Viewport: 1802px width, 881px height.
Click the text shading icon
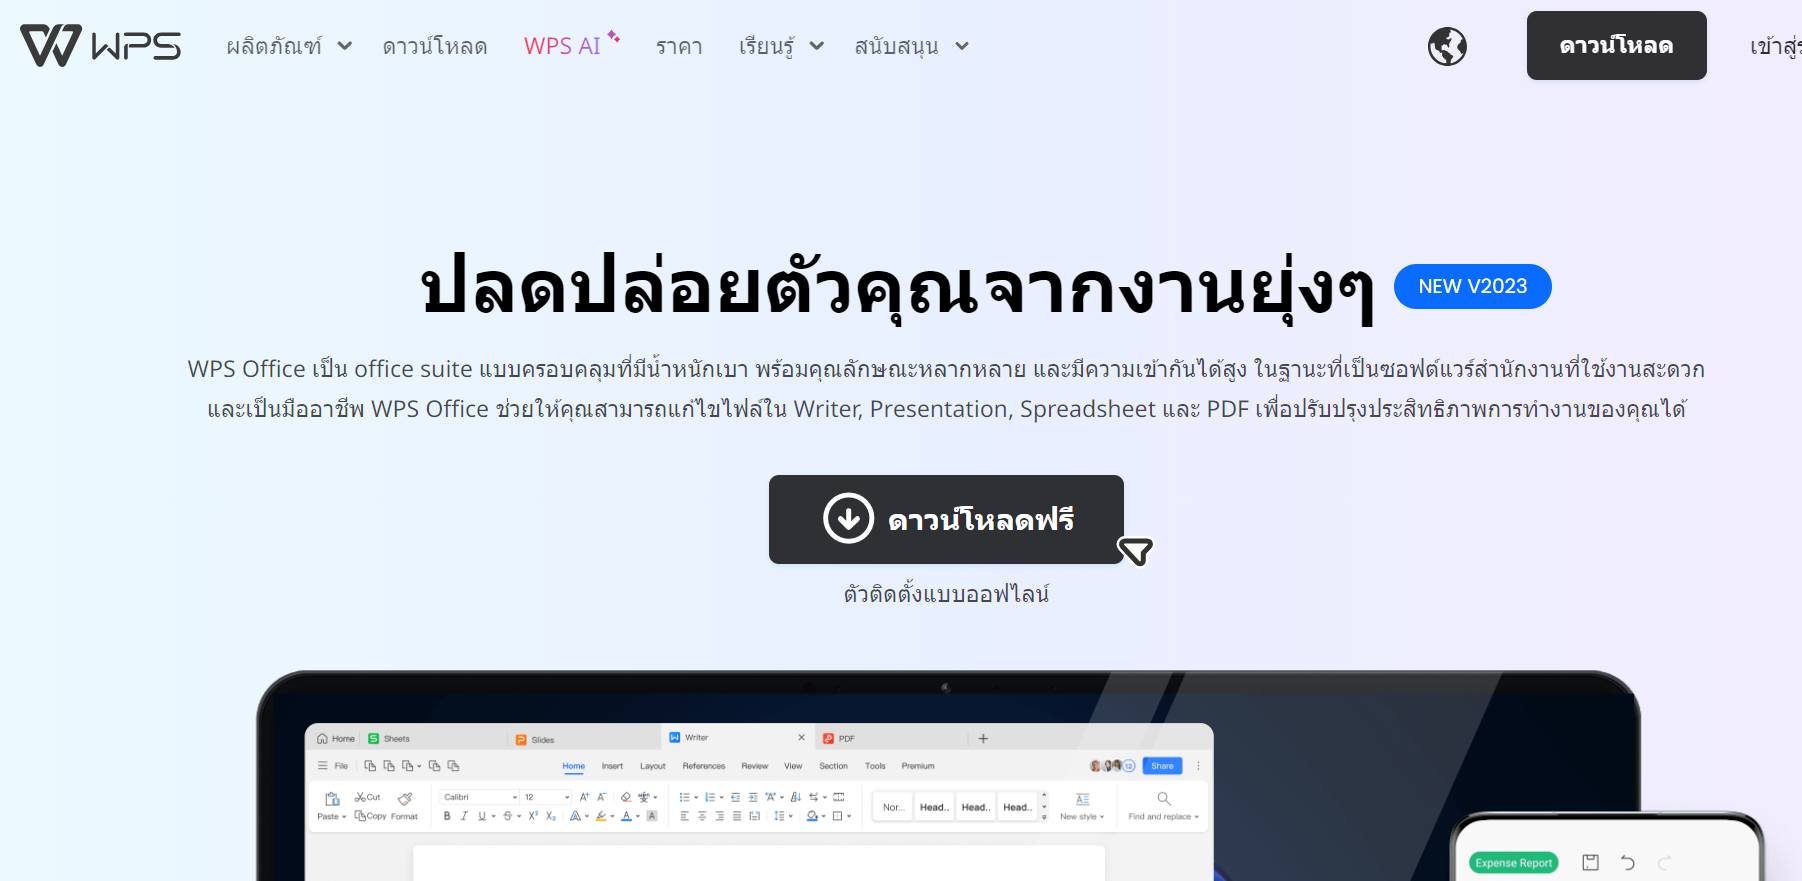tap(652, 816)
